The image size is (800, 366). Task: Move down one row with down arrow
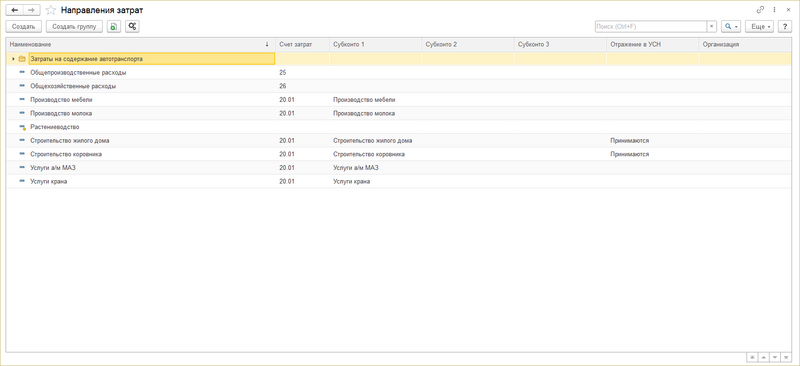pyautogui.click(x=776, y=357)
